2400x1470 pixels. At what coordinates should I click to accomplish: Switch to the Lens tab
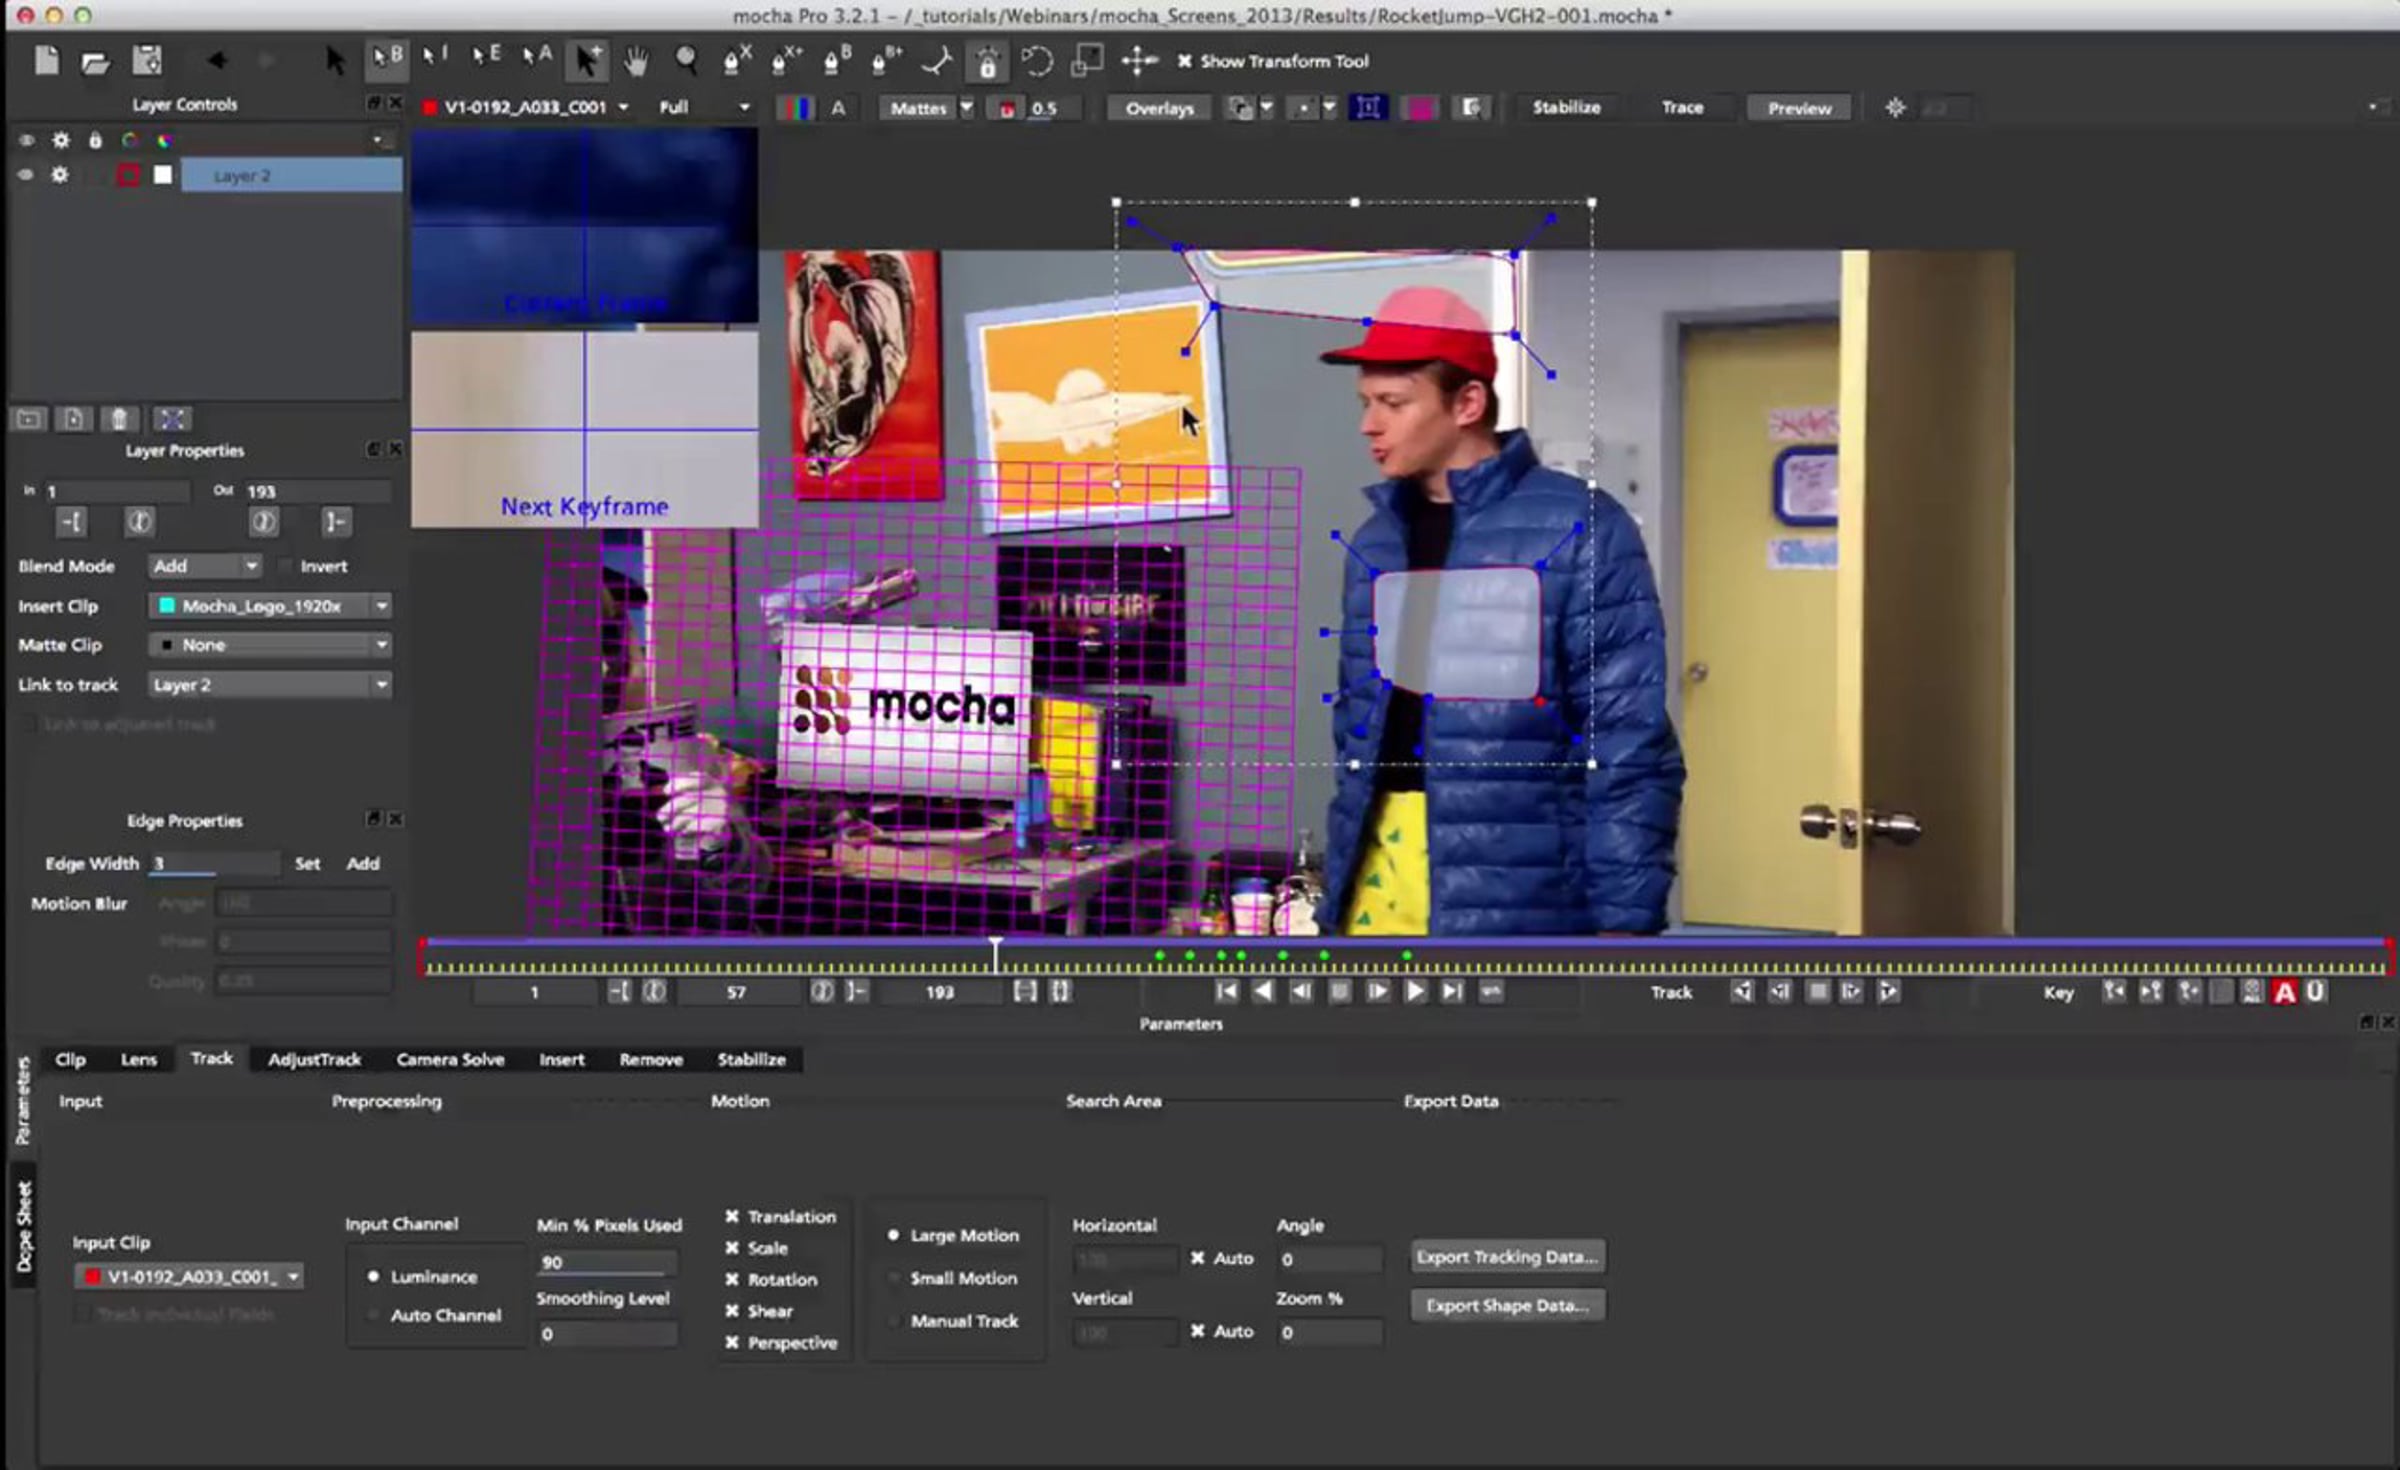click(x=139, y=1060)
